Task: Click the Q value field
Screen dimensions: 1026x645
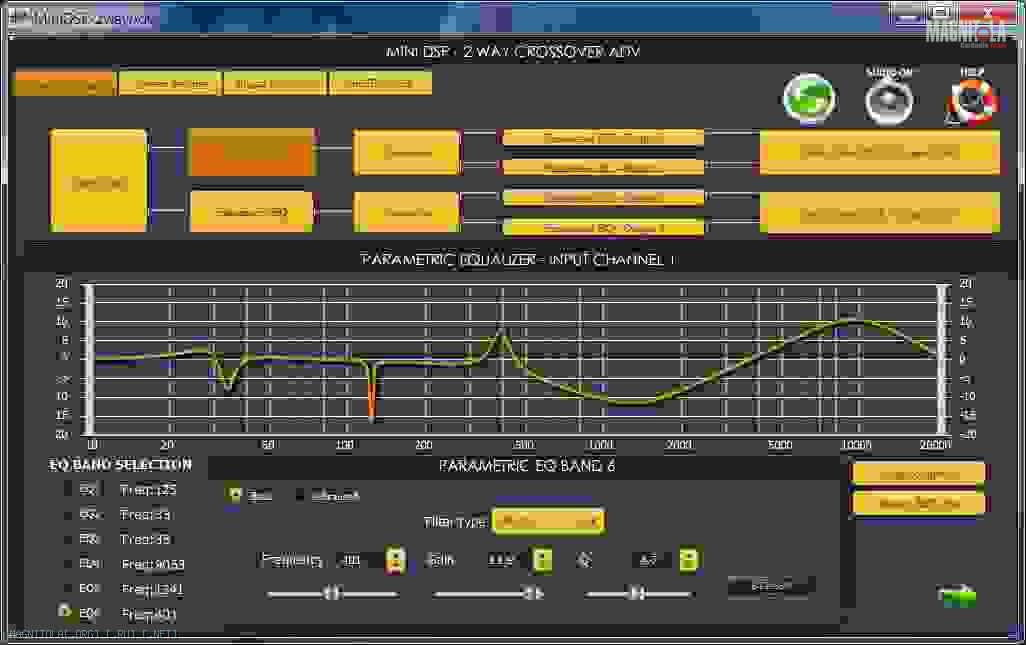Action: (651, 560)
